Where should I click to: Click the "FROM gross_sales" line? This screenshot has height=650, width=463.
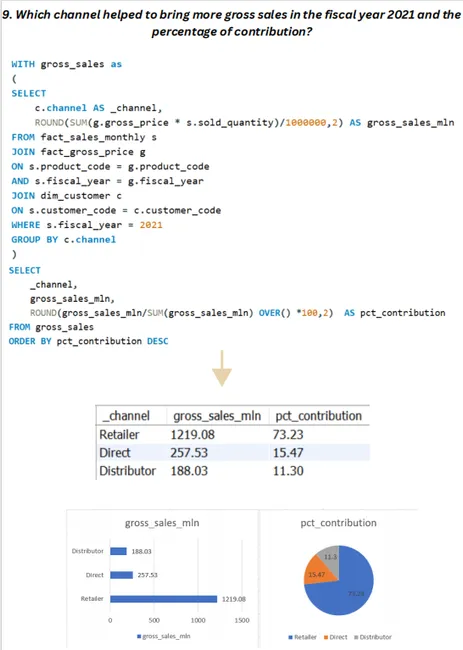click(51, 327)
